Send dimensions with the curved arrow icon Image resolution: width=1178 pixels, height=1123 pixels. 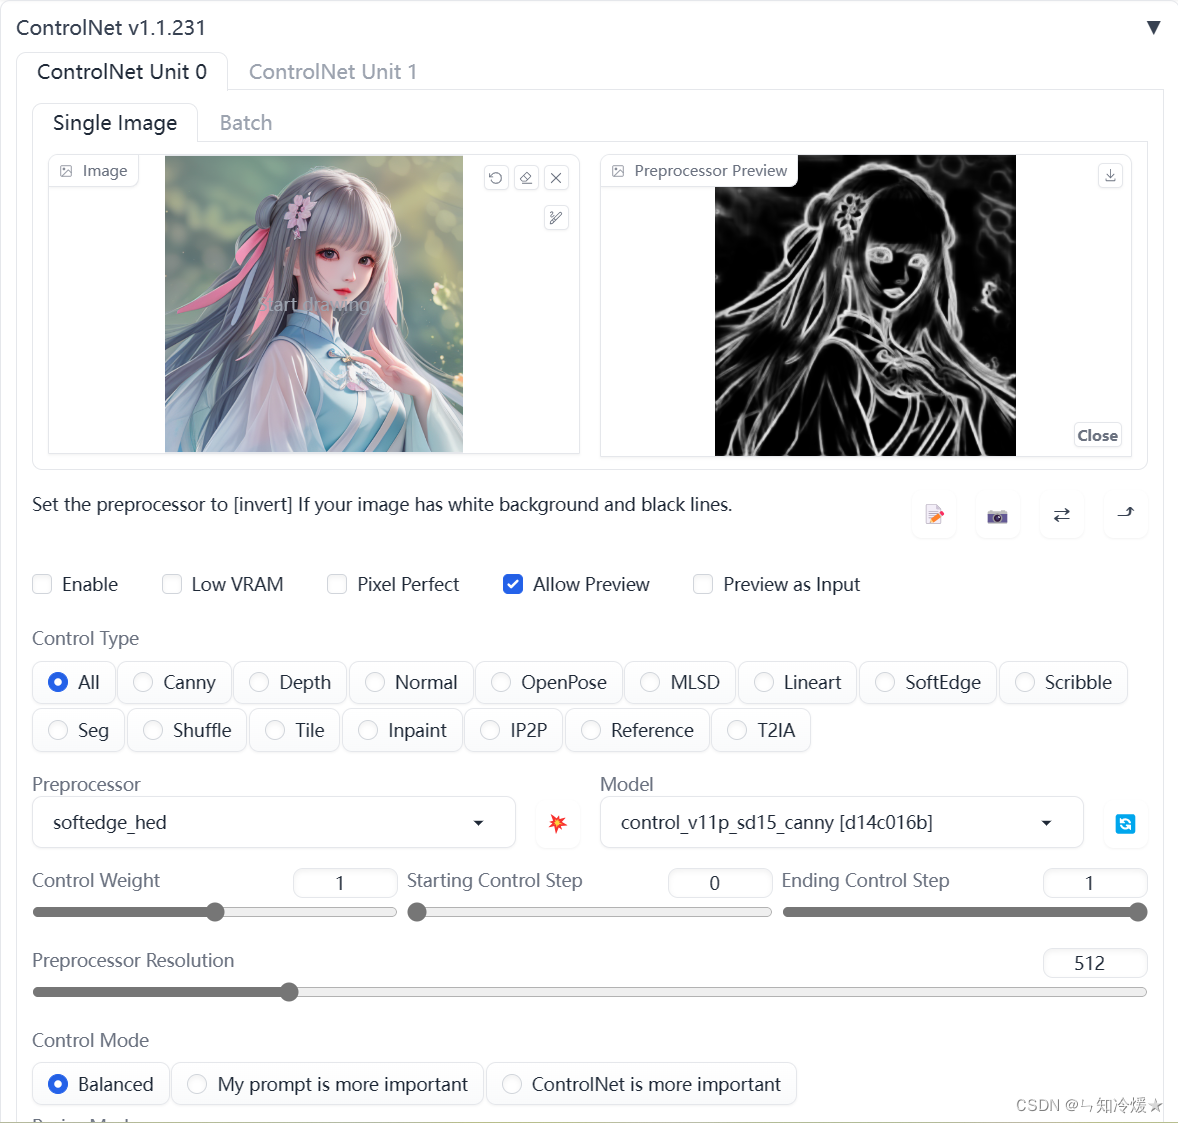[1125, 515]
